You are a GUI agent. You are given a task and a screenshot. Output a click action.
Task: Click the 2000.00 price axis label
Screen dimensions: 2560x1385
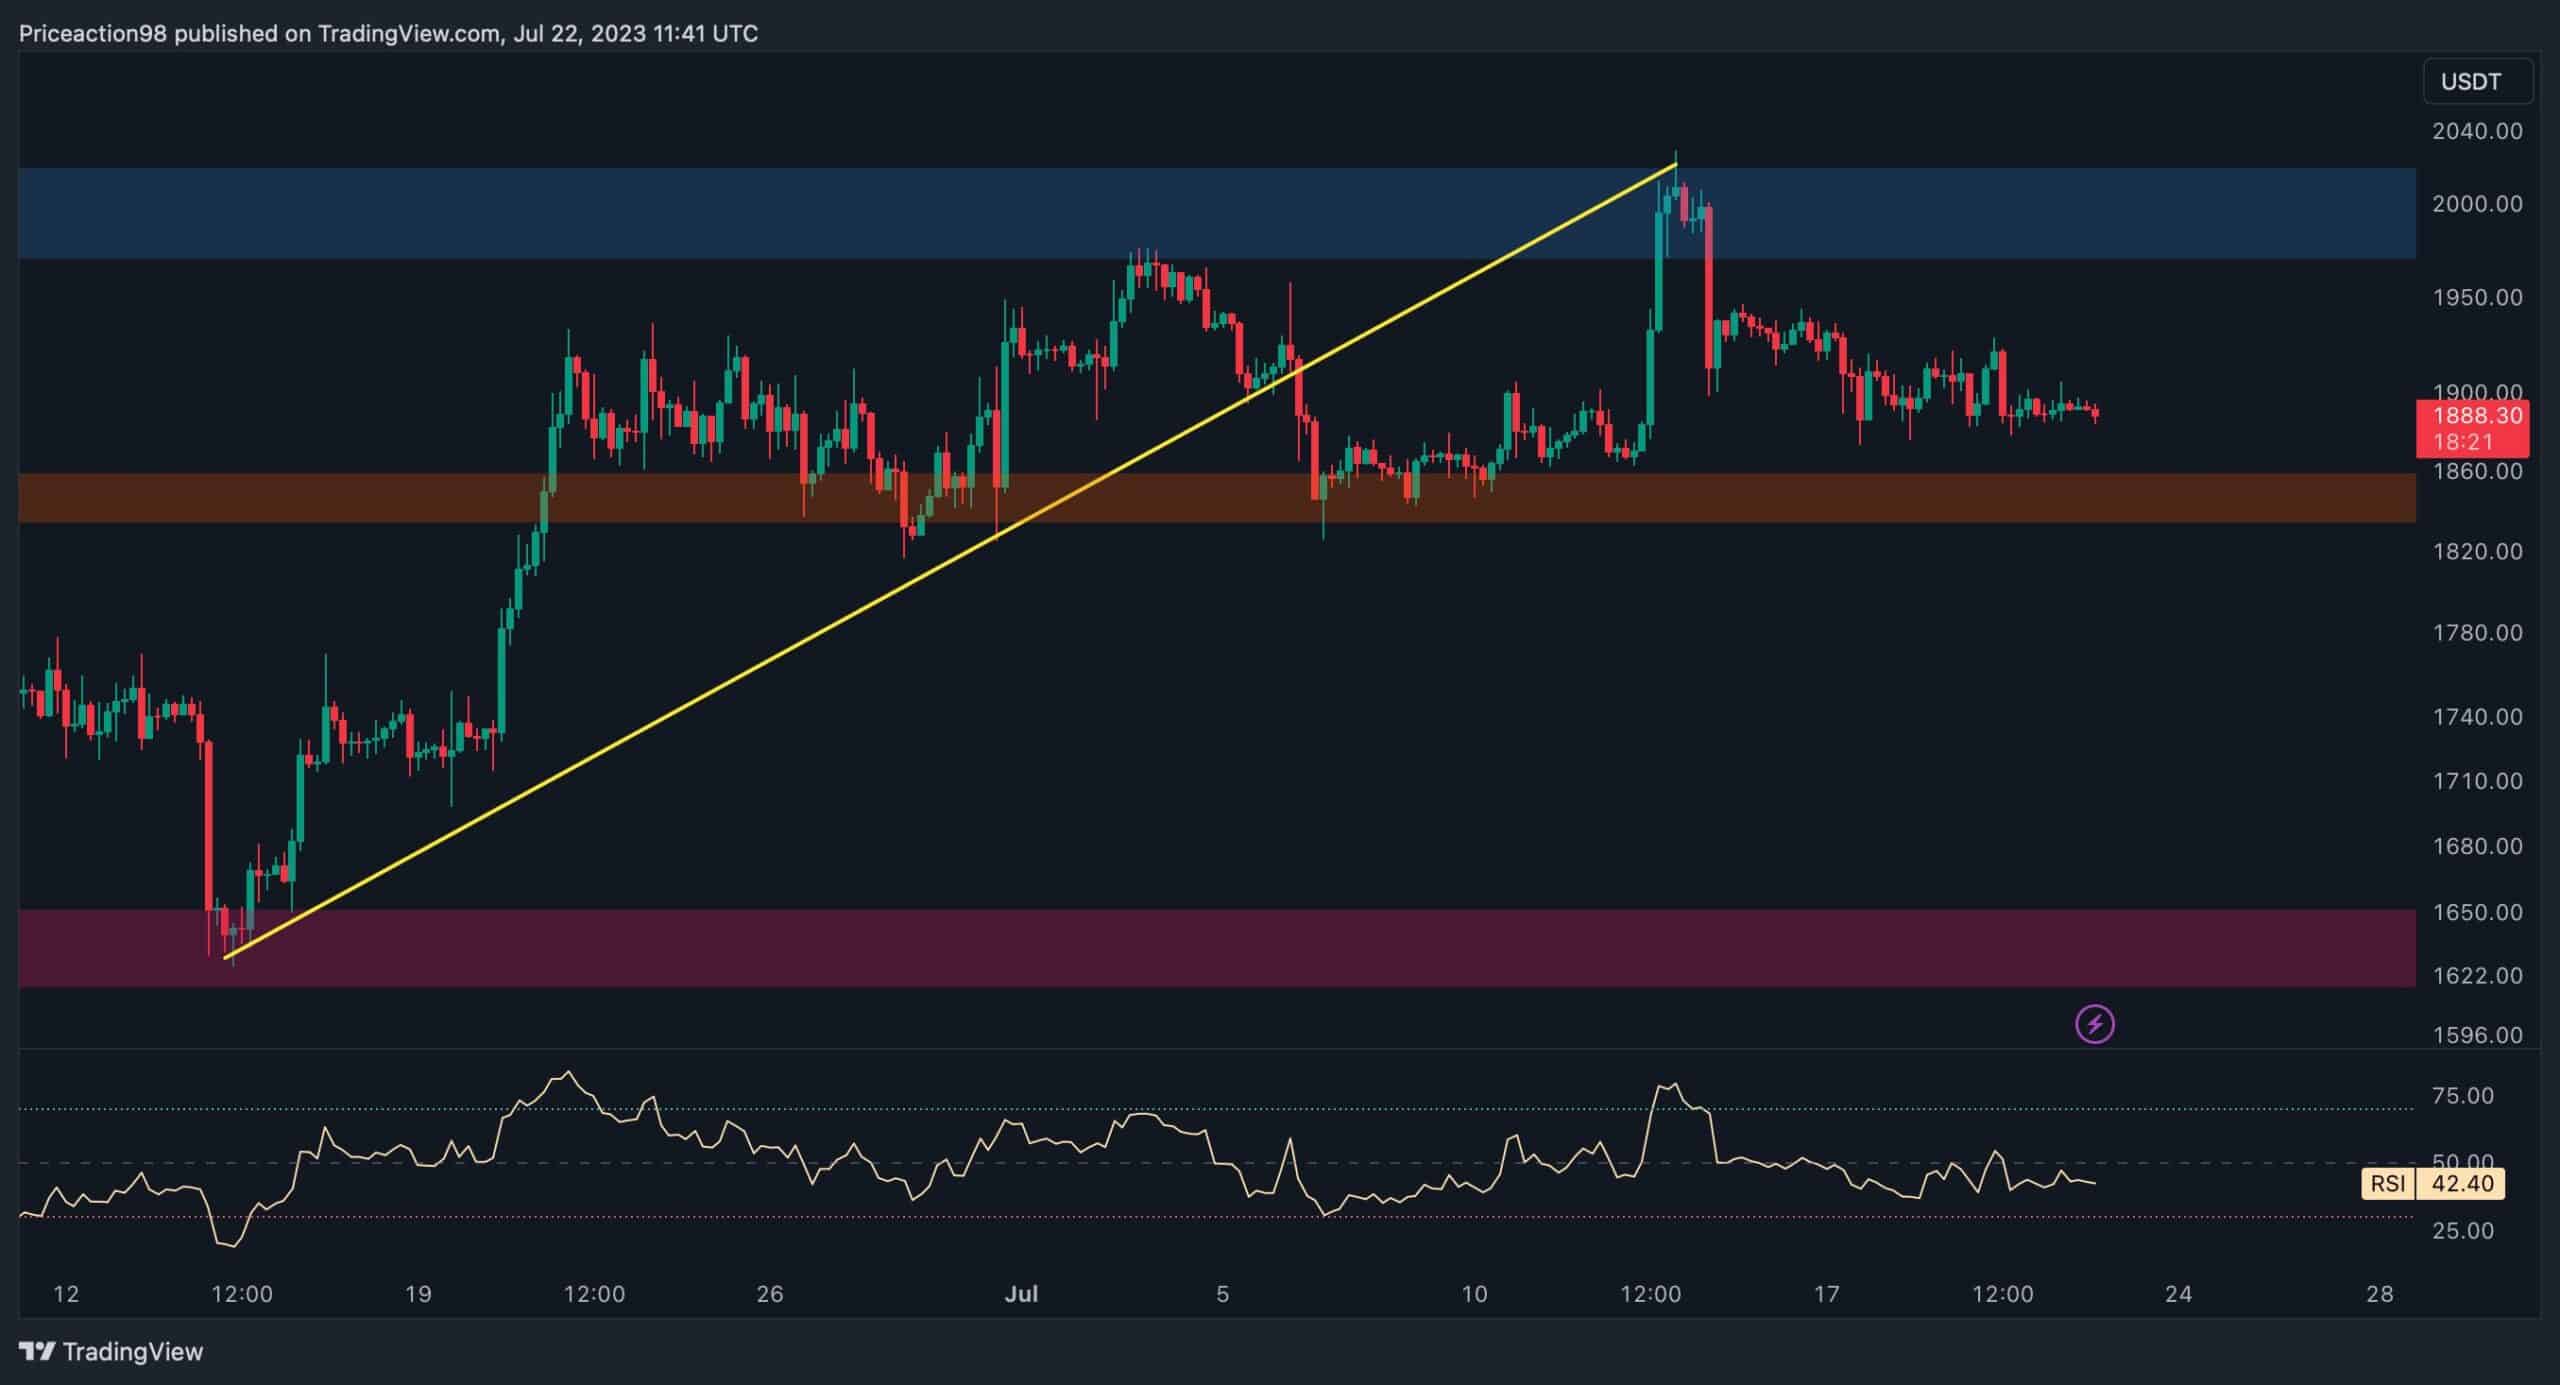[x=2477, y=204]
